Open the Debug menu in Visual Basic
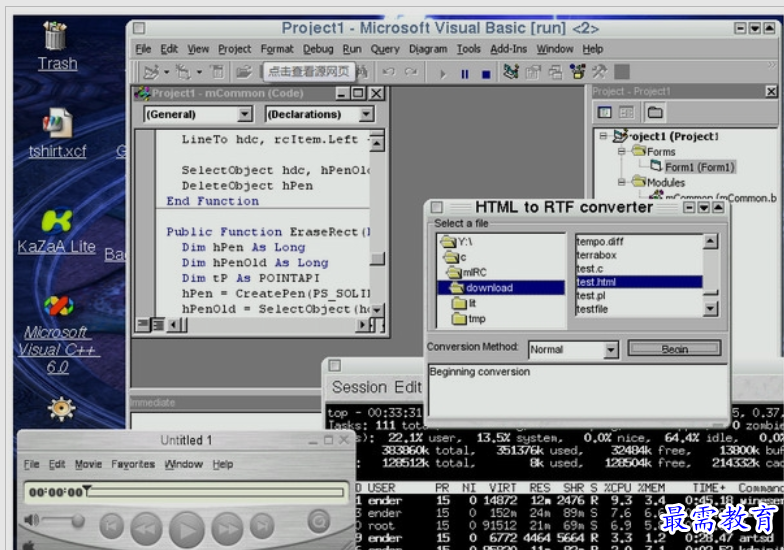The image size is (784, 550). 318,49
